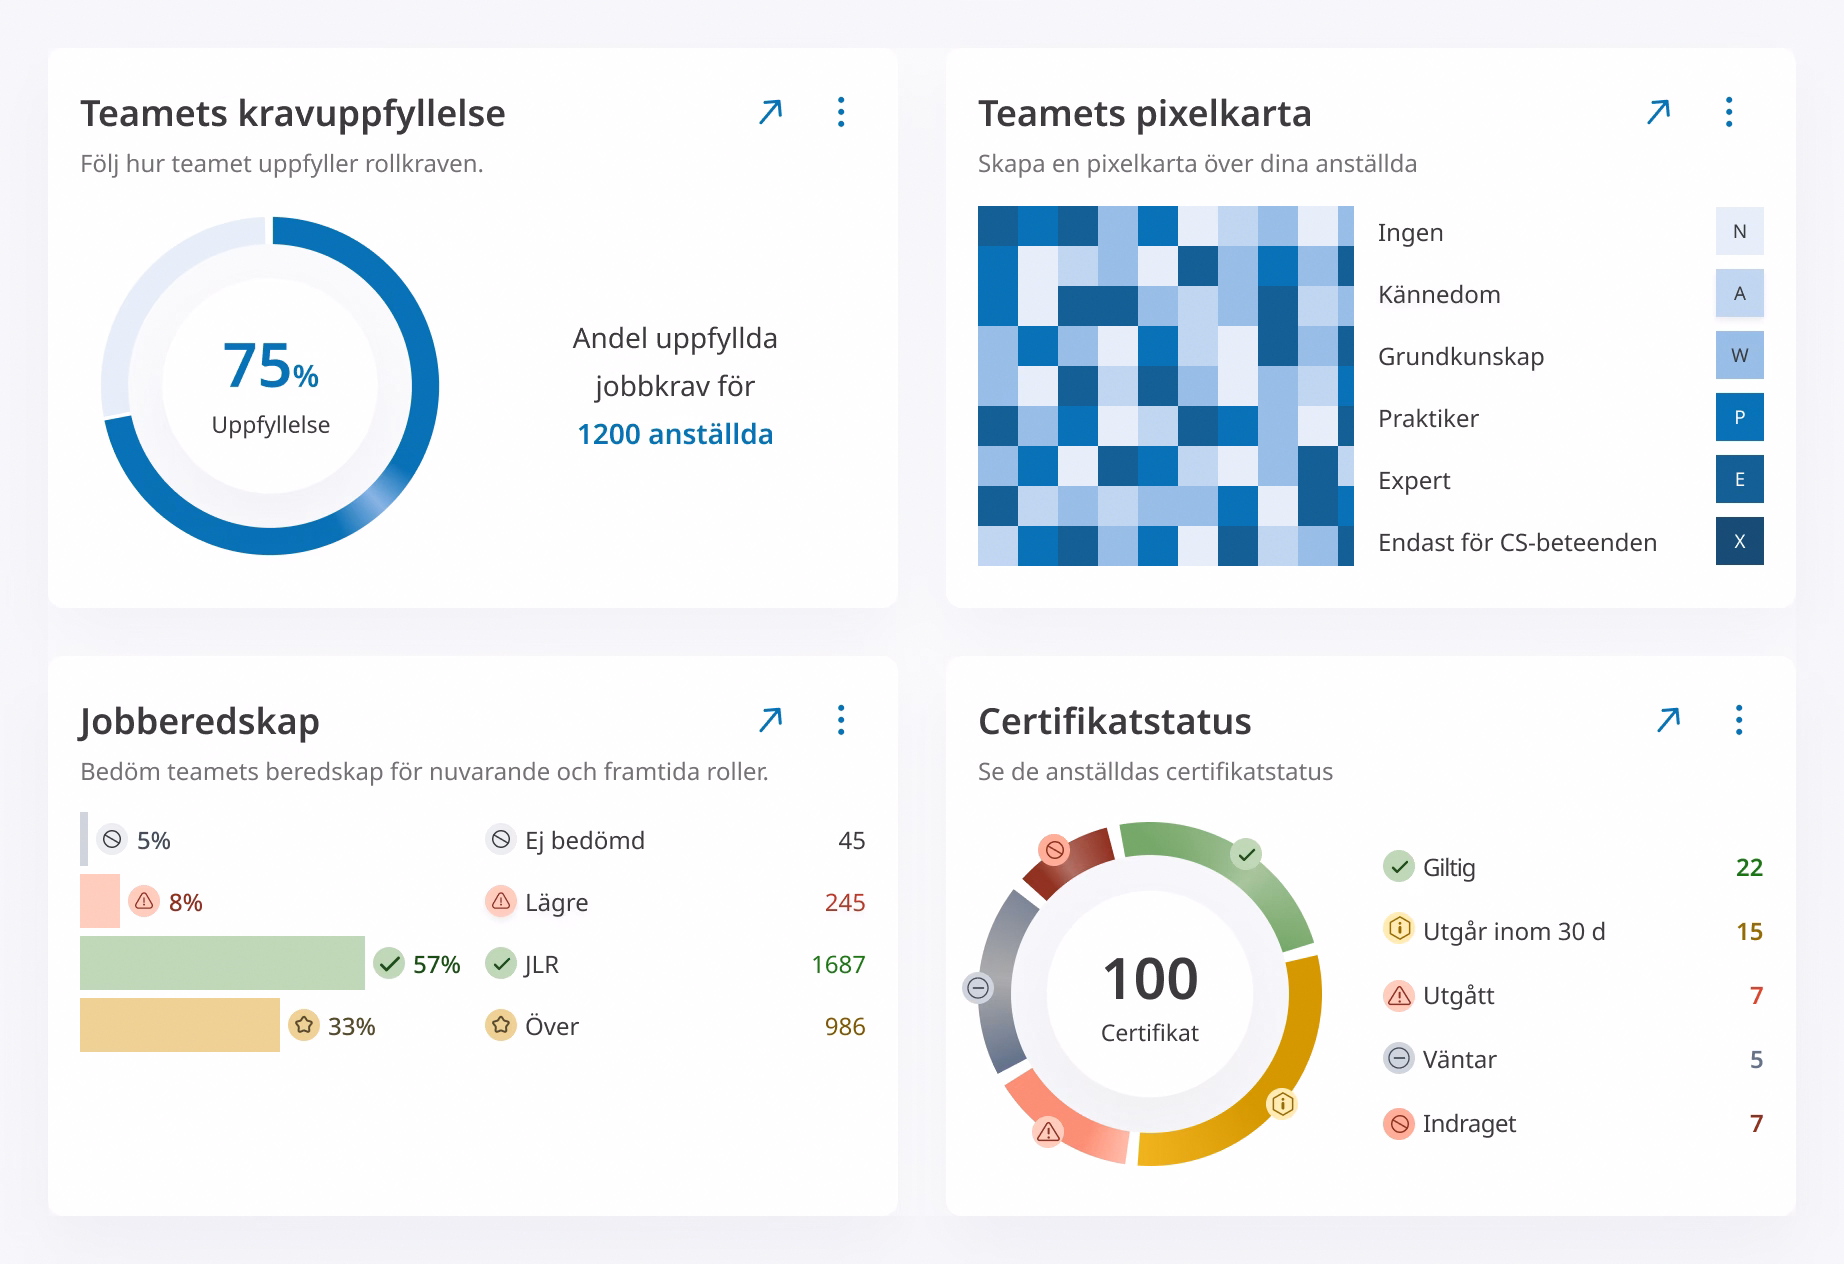
Task: Select the A swatch for Kännedom
Action: (x=1740, y=293)
